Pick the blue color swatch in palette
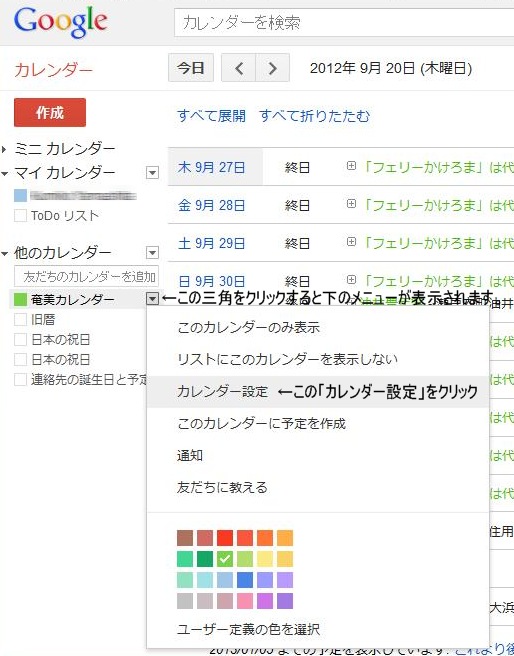This screenshot has width=514, height=656. point(245,580)
